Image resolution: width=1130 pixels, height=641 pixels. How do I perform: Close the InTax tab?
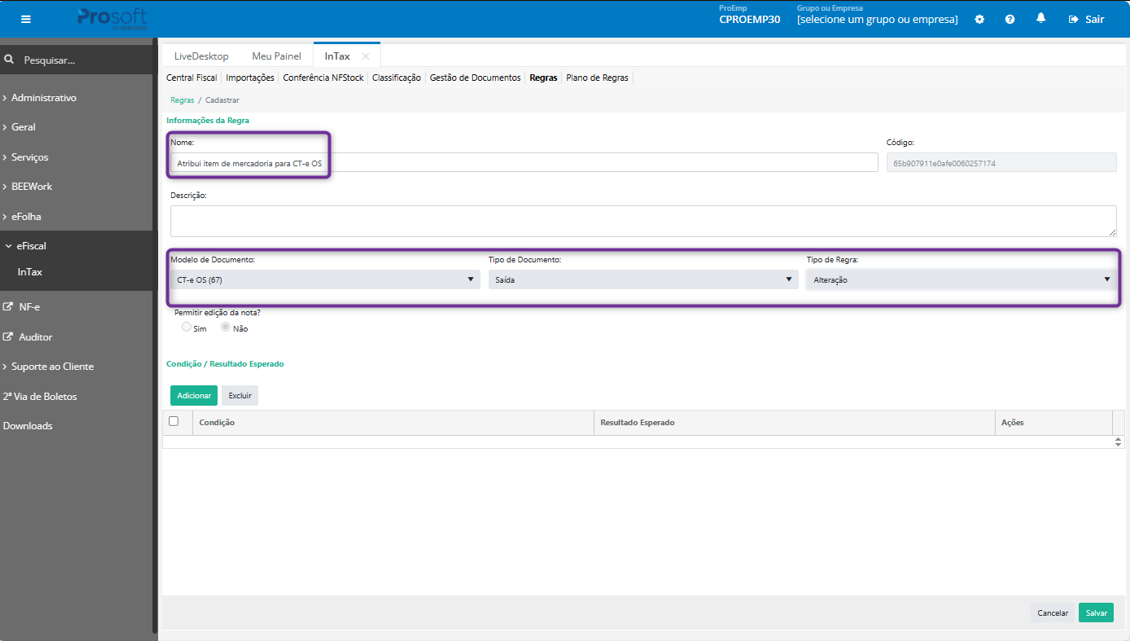click(365, 56)
